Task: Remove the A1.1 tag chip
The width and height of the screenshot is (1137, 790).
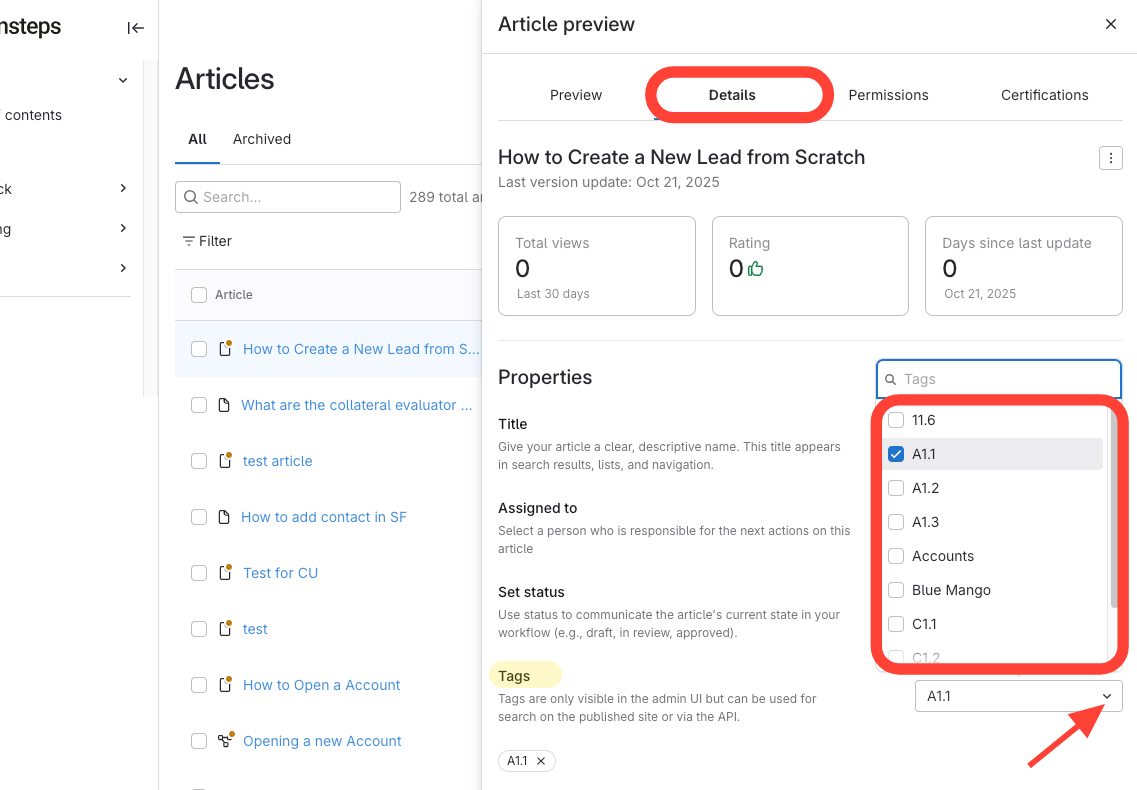Action: click(x=541, y=761)
